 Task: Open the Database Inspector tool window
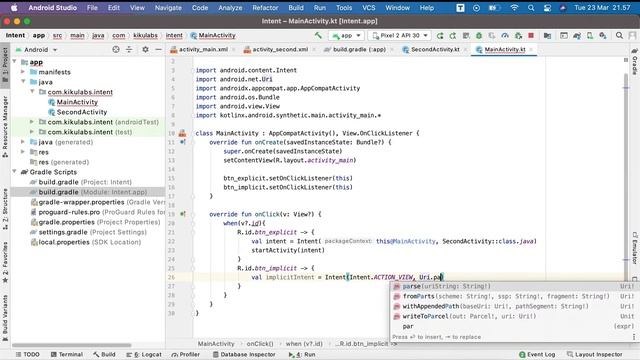(x=244, y=354)
